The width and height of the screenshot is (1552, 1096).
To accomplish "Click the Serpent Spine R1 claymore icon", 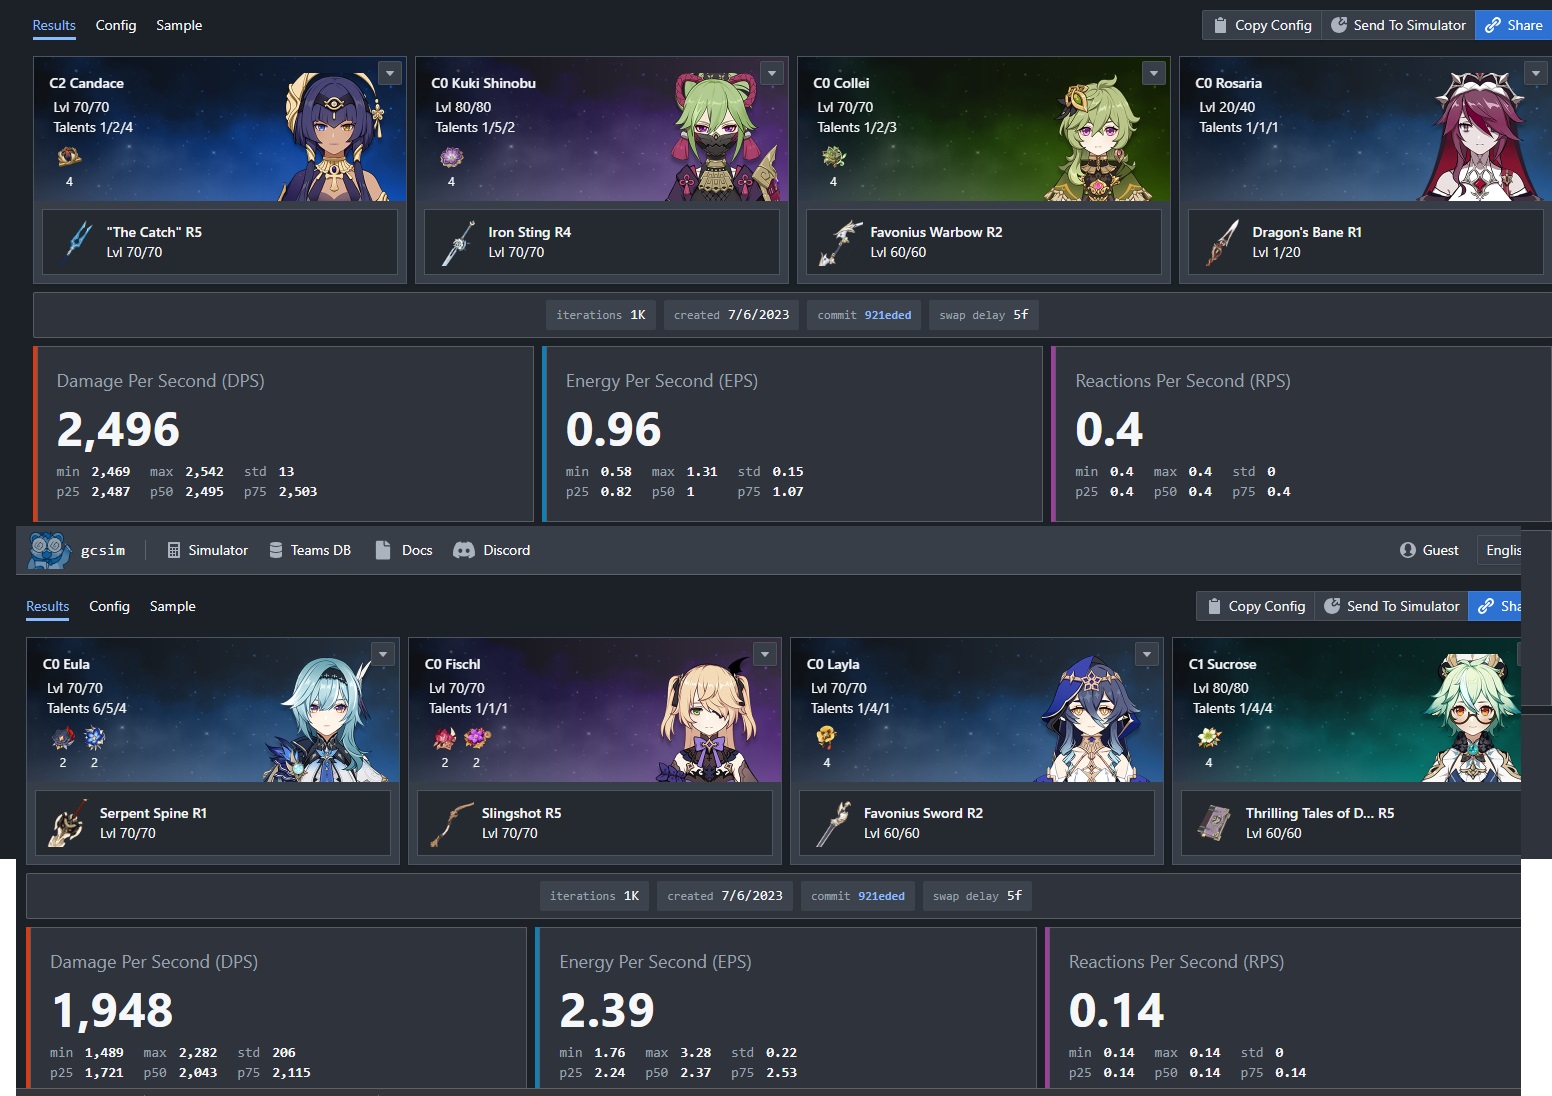I will pyautogui.click(x=68, y=823).
